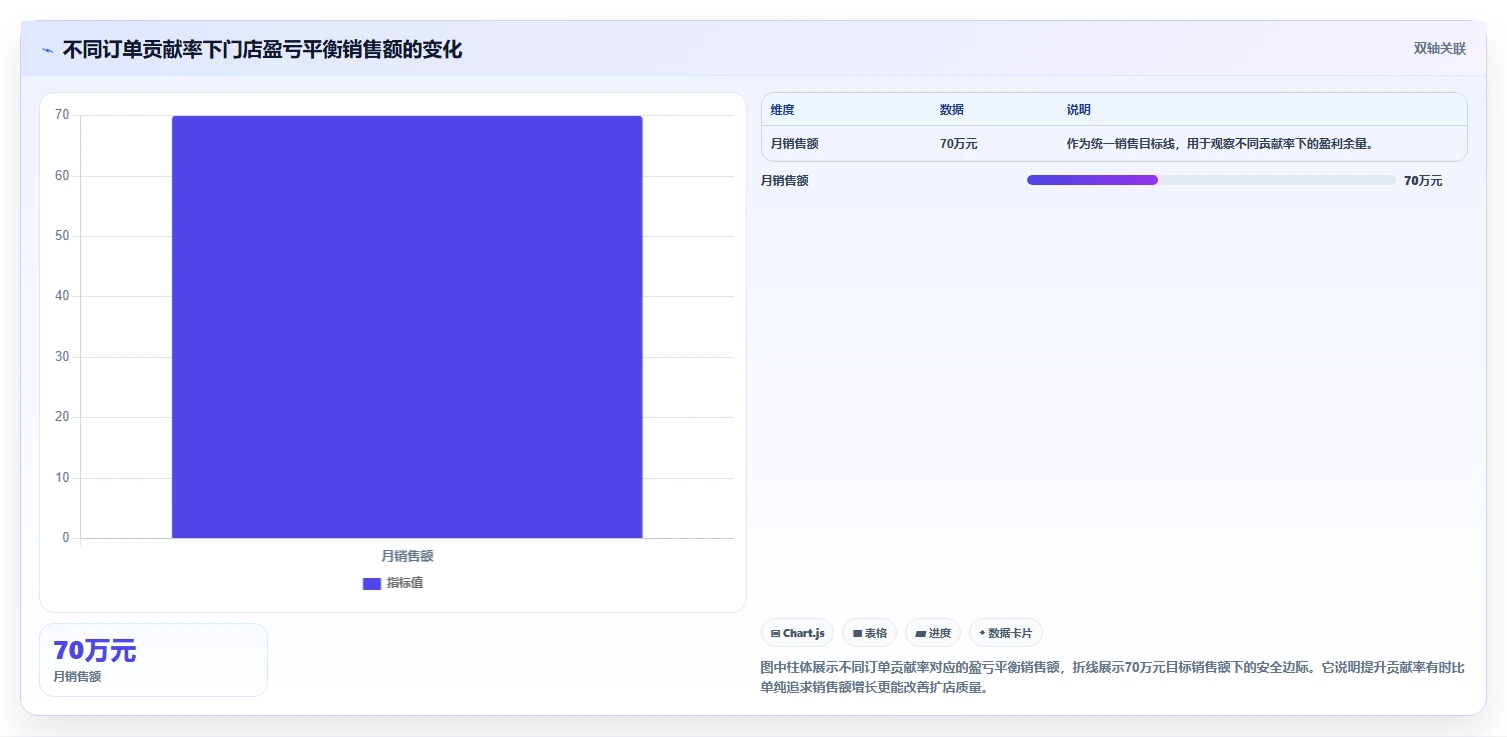1507x737 pixels.
Task: Click the 70万元 cell in the table
Action: pos(958,144)
